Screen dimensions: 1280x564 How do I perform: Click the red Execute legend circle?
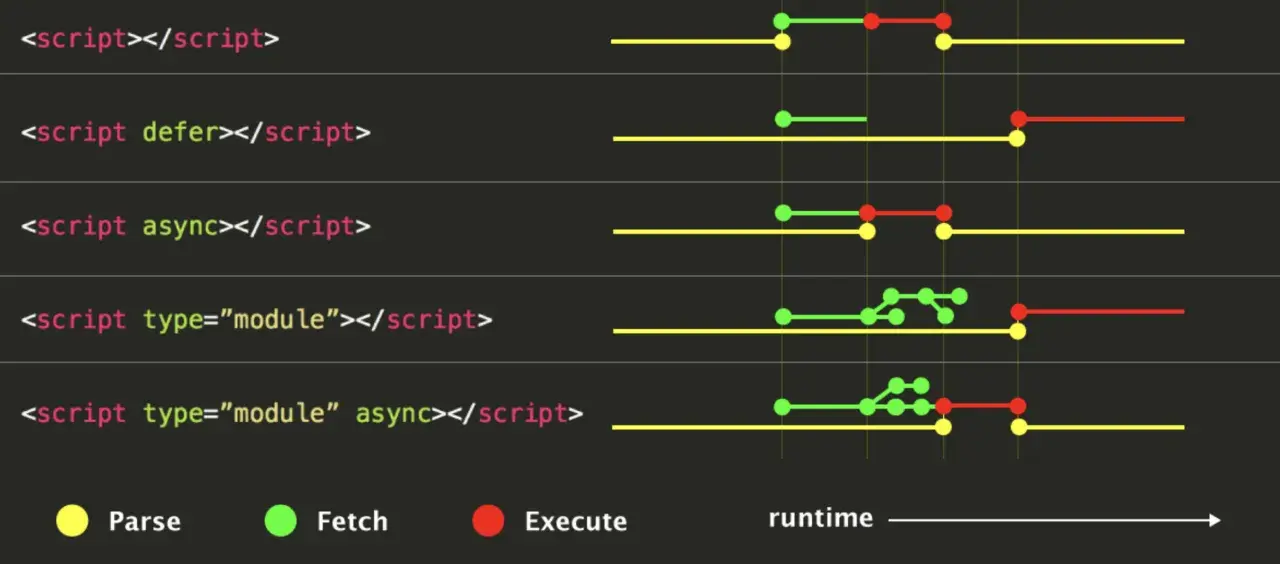click(x=488, y=521)
